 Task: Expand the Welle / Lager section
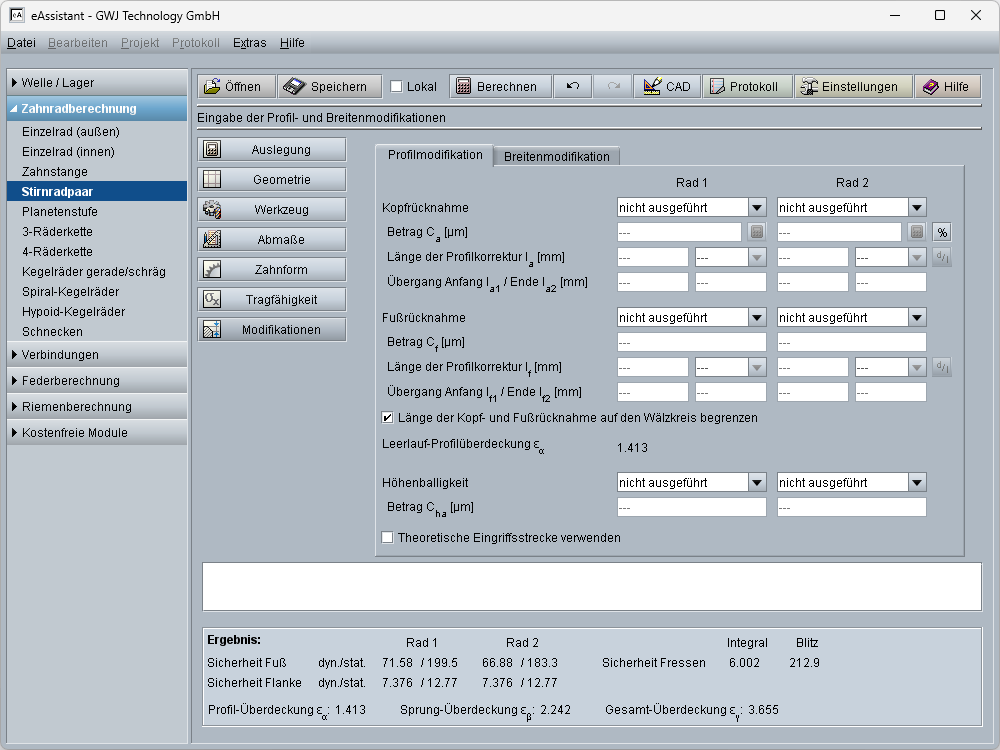(97, 83)
